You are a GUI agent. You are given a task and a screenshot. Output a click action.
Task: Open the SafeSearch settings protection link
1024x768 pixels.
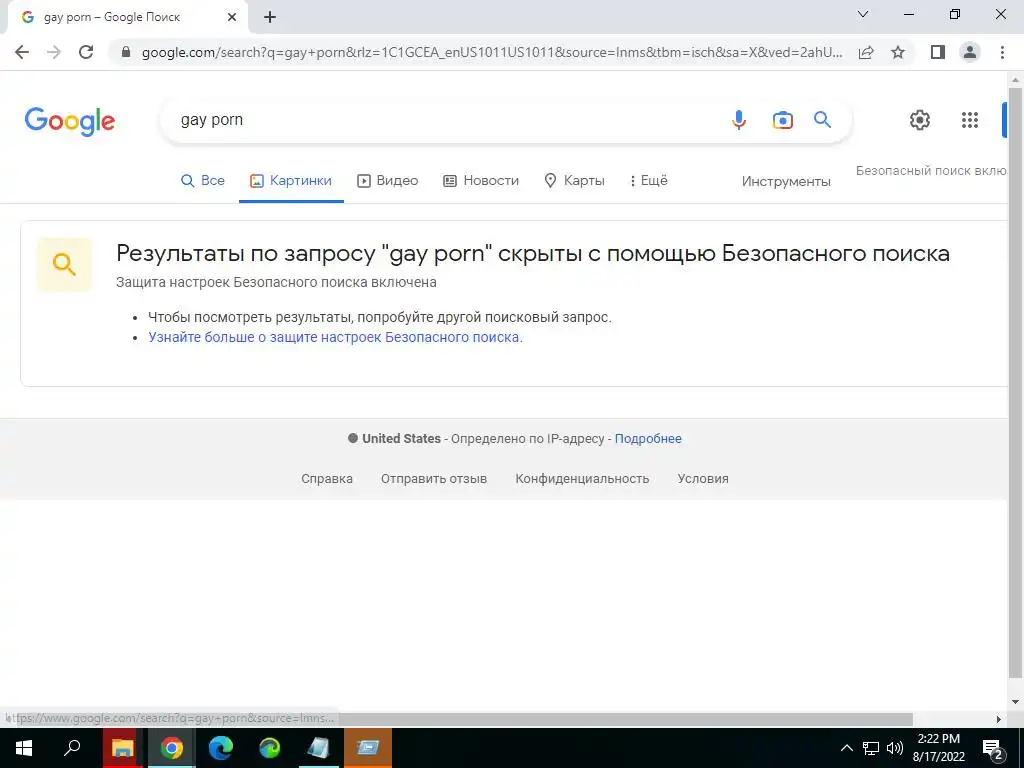[335, 337]
